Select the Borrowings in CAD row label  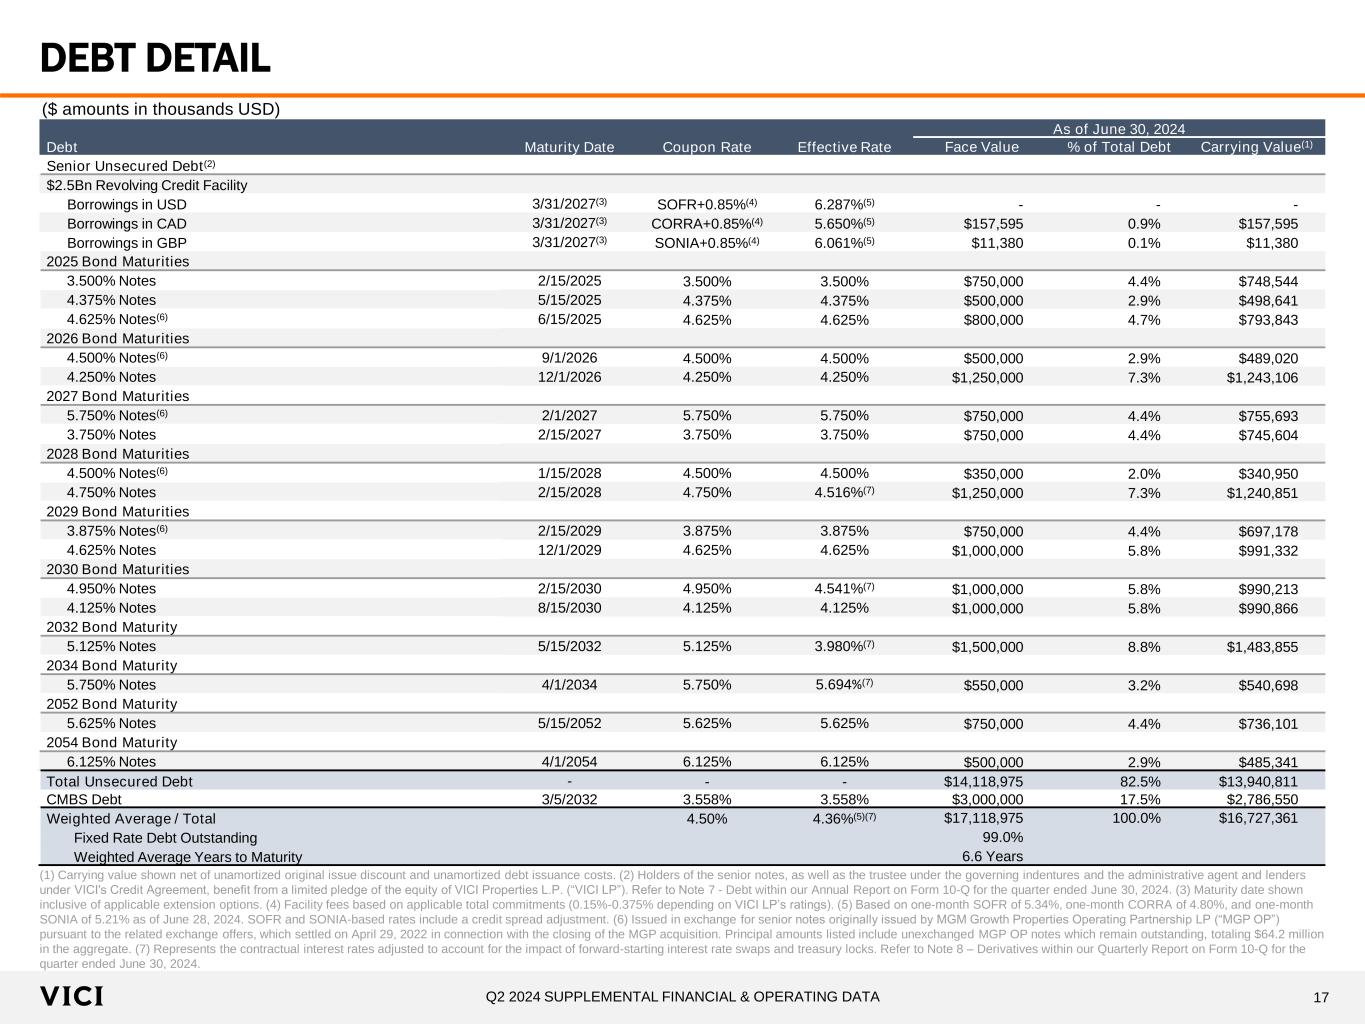pos(126,224)
